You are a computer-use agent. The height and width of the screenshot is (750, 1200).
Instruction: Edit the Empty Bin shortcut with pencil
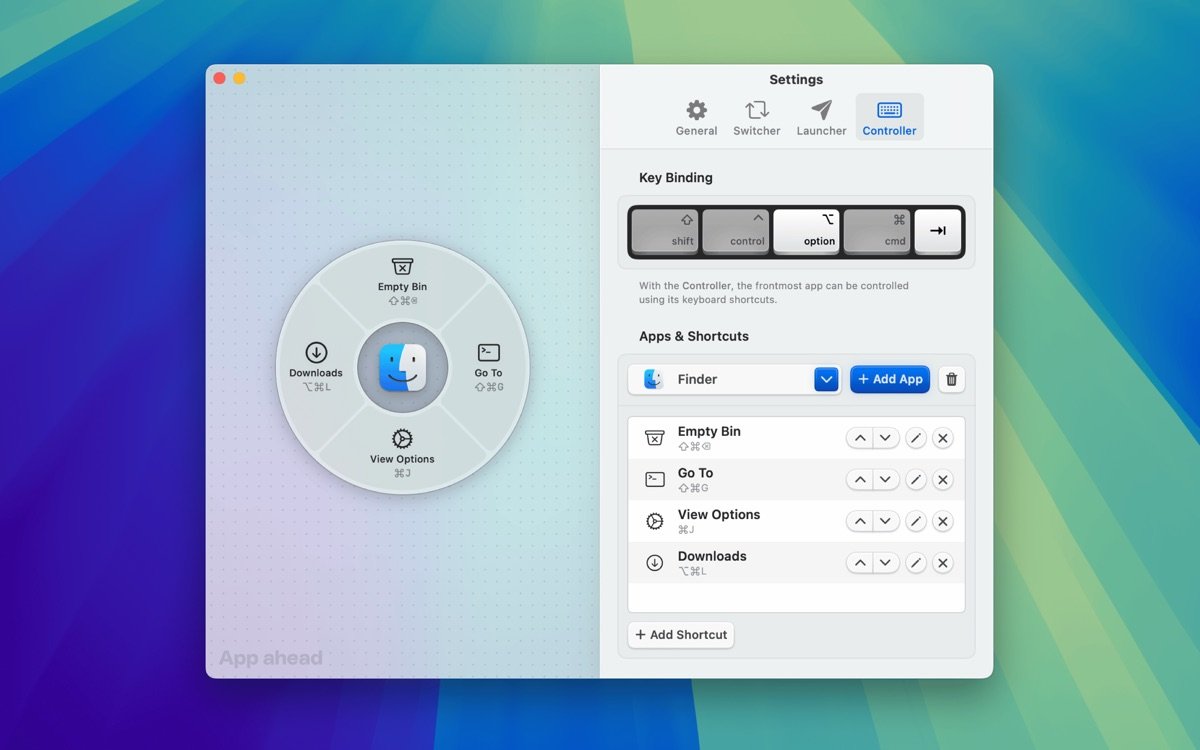pyautogui.click(x=915, y=438)
